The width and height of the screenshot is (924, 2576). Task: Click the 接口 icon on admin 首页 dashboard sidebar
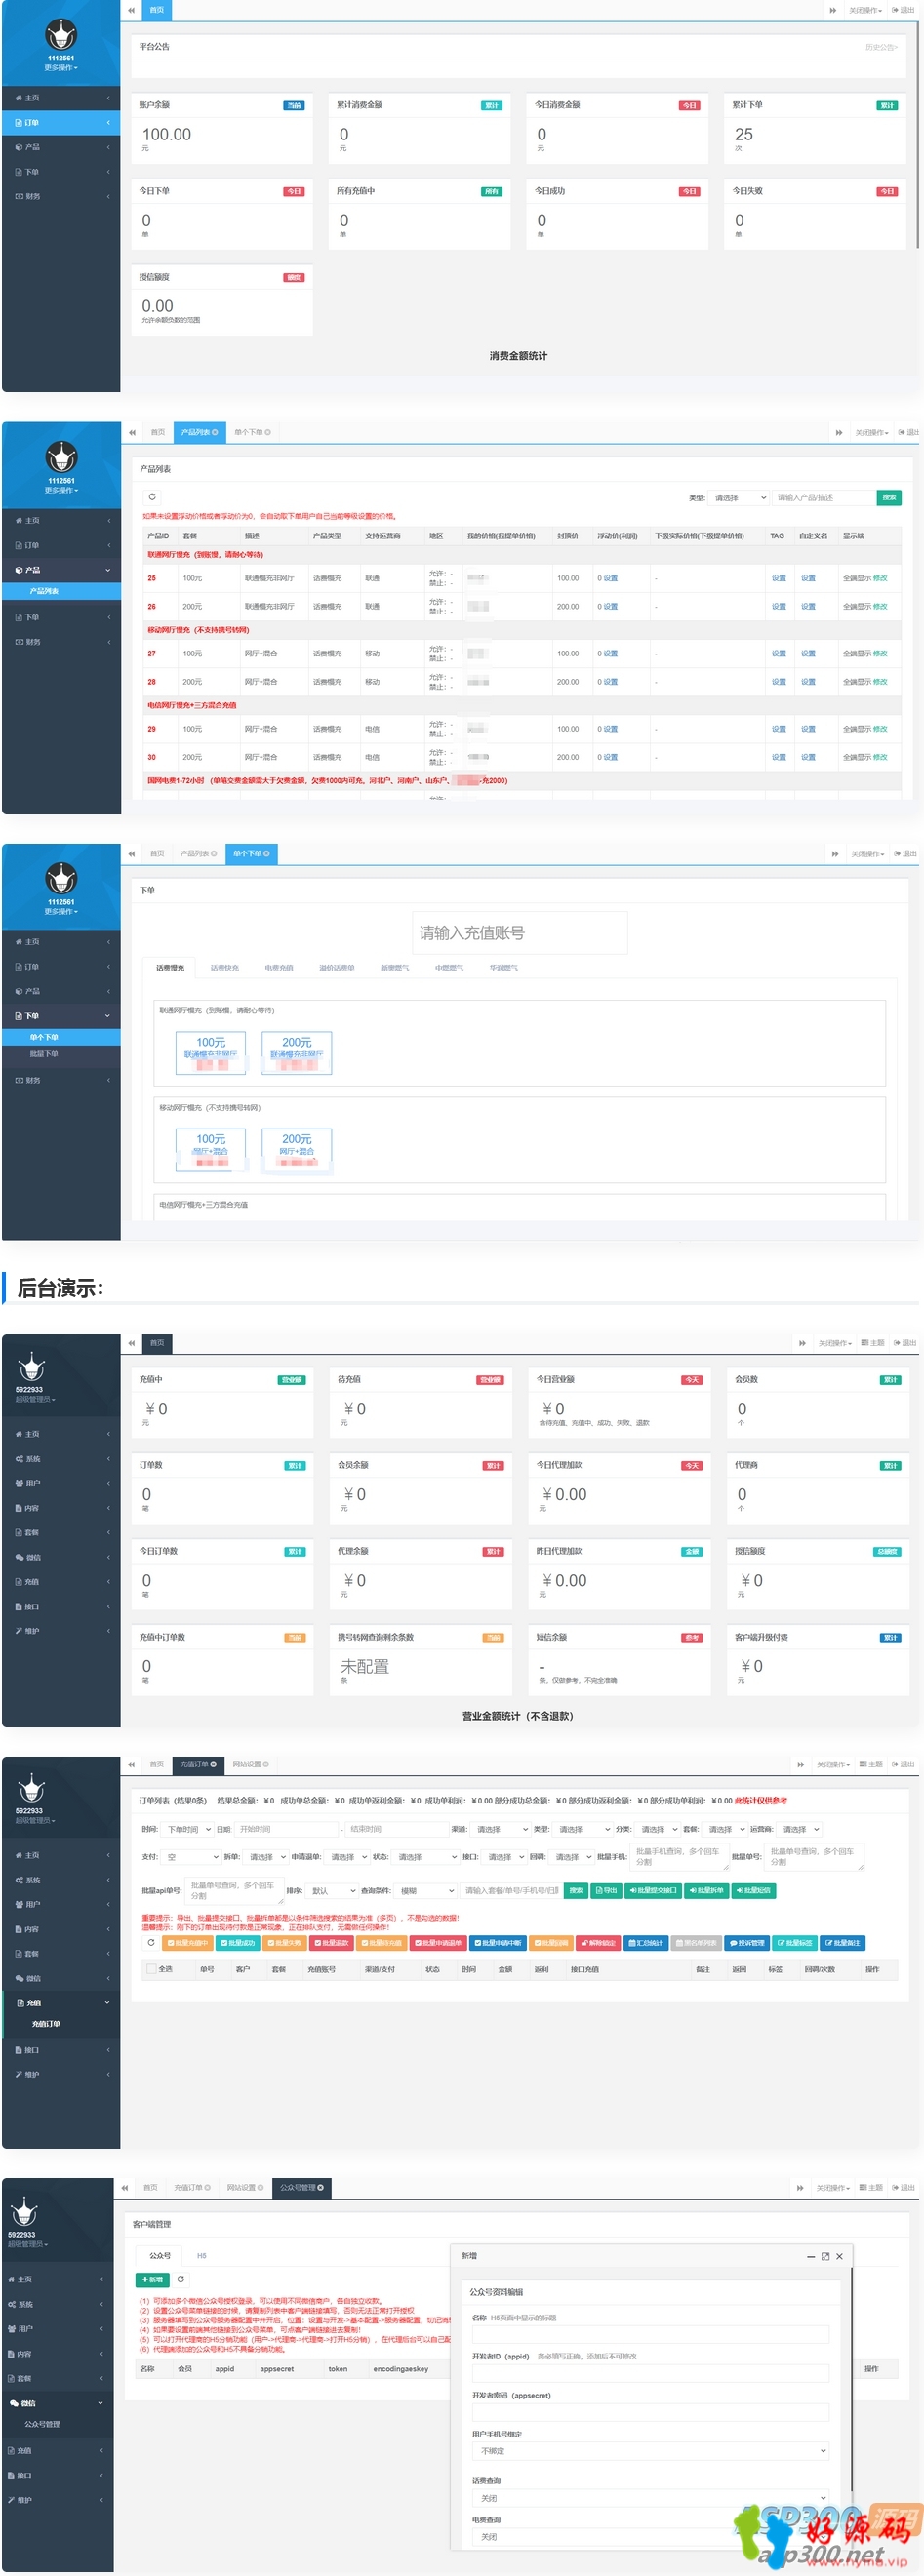(x=19, y=1606)
